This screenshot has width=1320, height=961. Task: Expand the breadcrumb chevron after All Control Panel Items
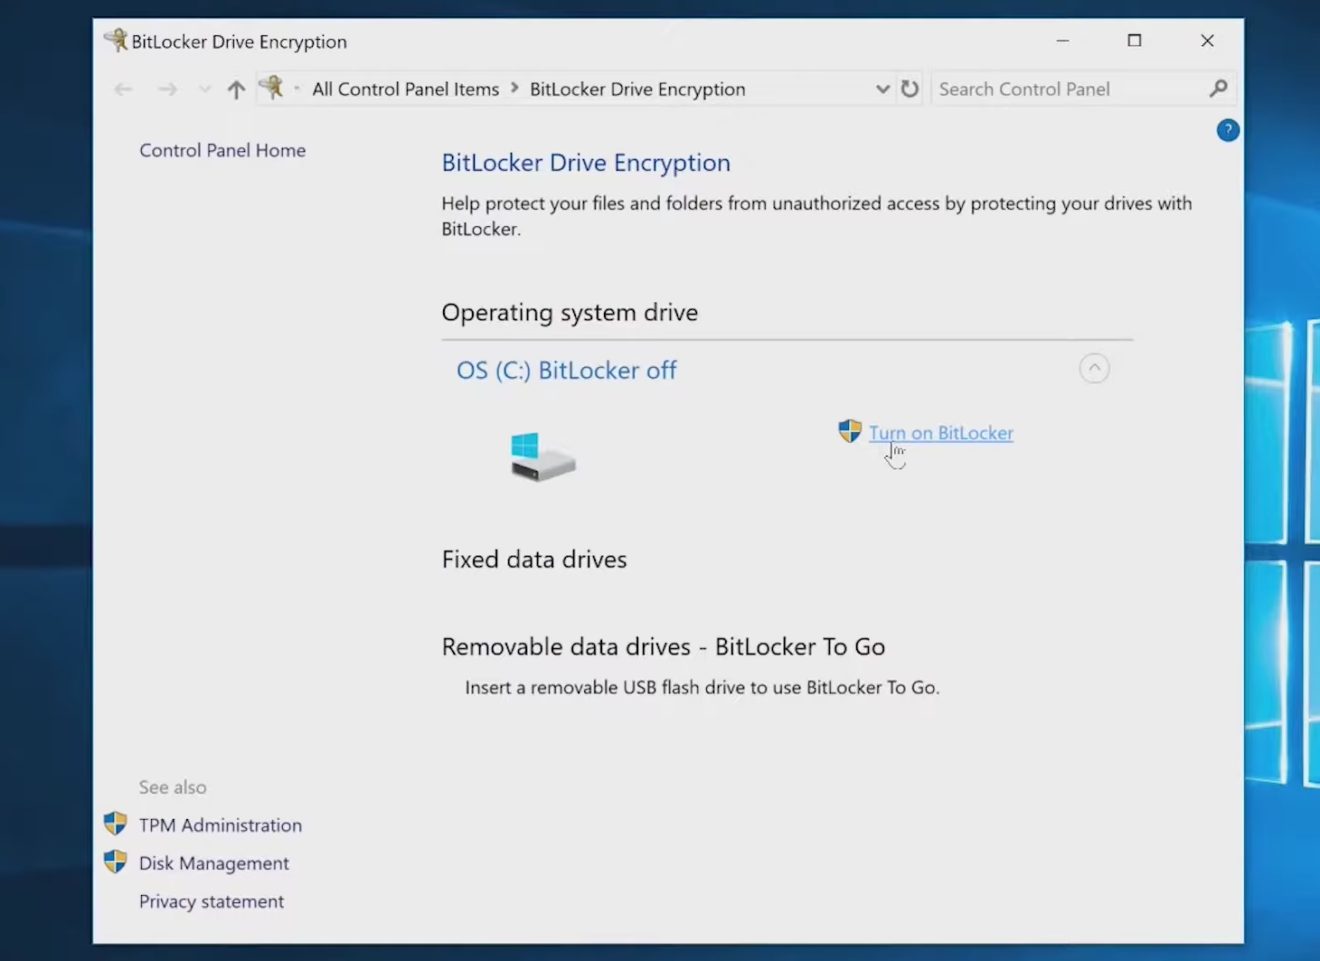pos(512,89)
